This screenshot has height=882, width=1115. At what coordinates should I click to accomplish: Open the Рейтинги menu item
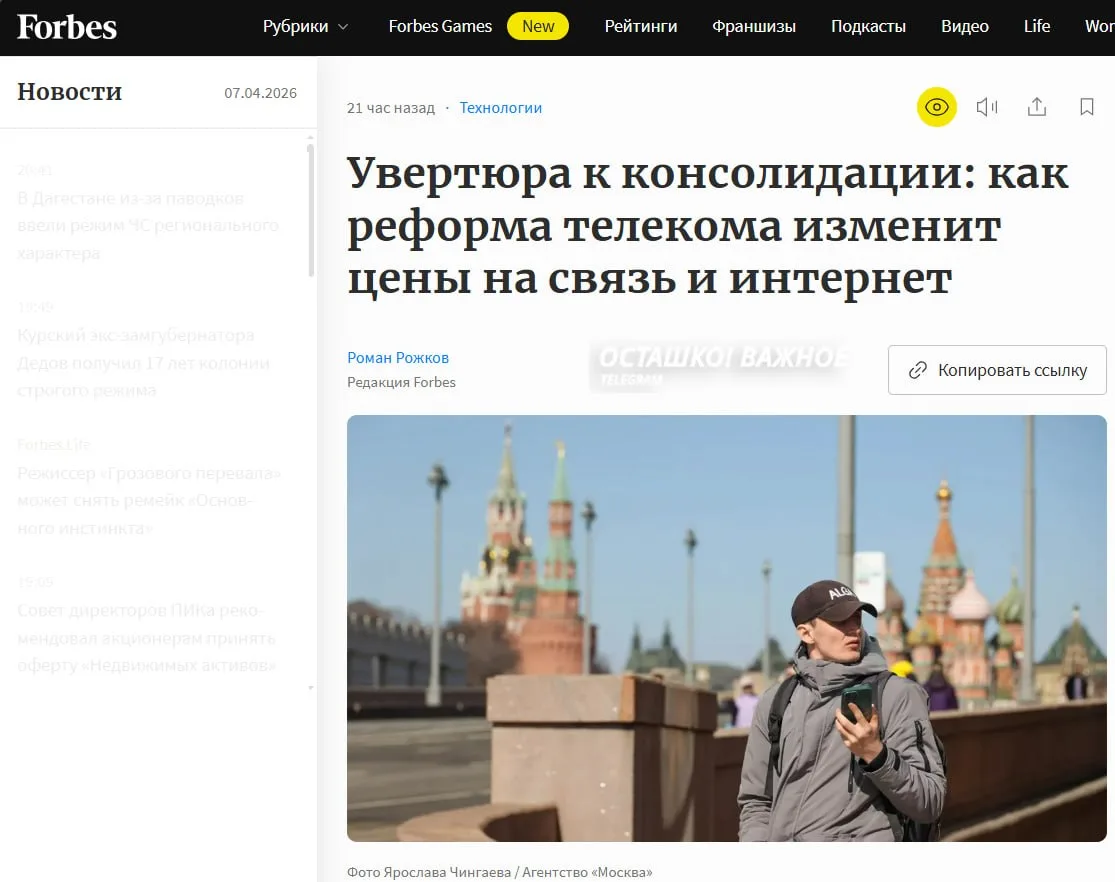click(x=641, y=26)
